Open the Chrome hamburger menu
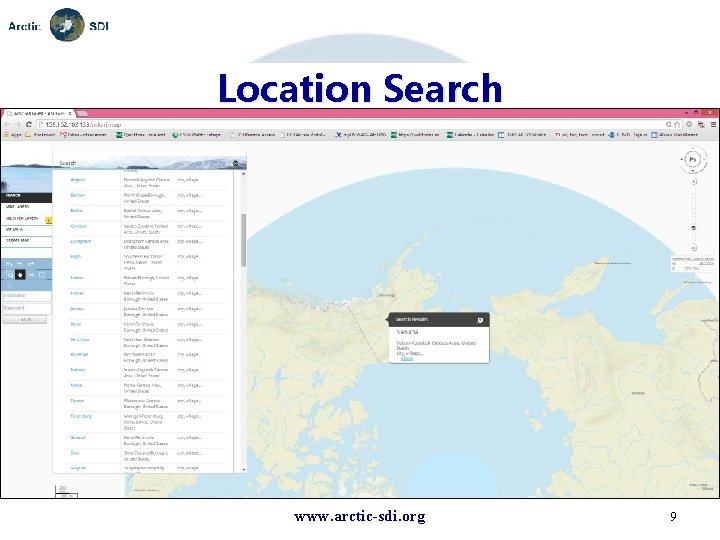Viewport: 720px width, 540px height. (x=713, y=124)
